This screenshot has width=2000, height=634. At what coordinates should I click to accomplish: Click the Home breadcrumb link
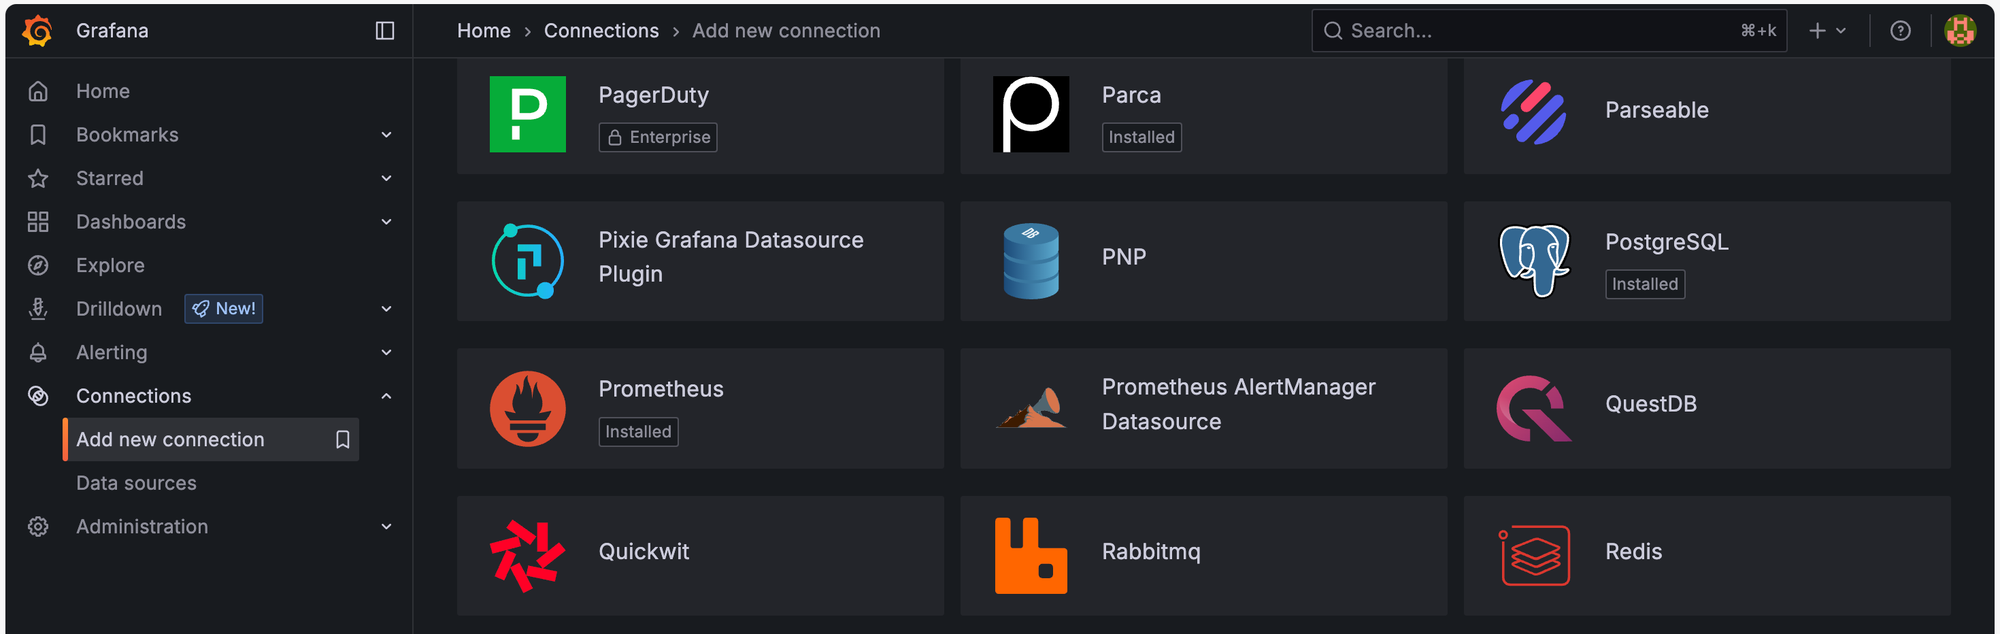click(x=484, y=31)
